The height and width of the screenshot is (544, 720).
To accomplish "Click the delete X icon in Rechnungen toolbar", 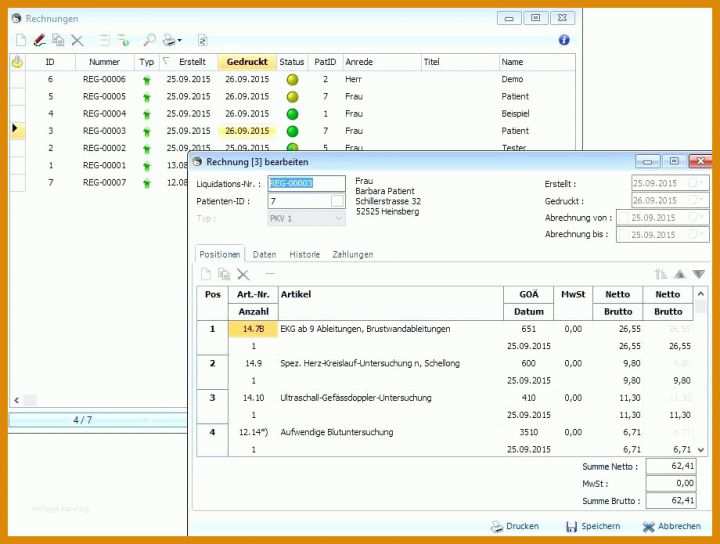I will (77, 40).
